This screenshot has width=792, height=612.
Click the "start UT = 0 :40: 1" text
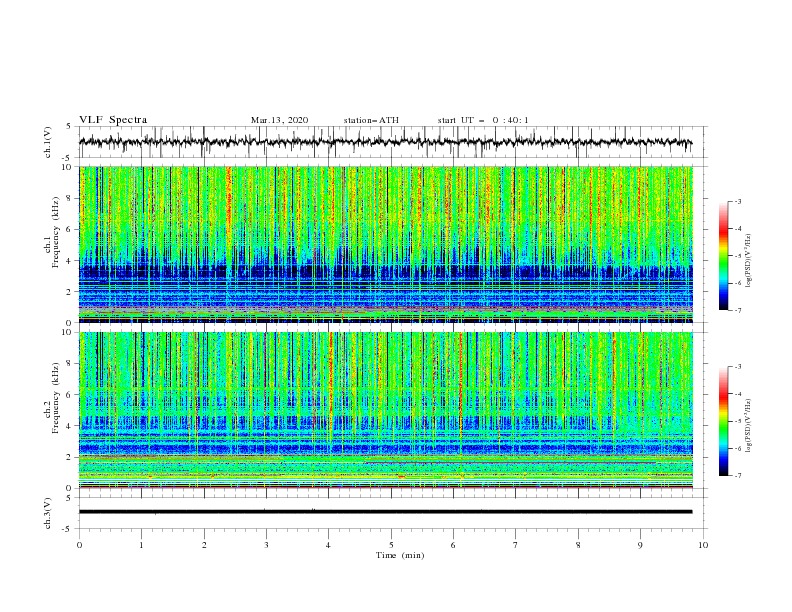483,120
